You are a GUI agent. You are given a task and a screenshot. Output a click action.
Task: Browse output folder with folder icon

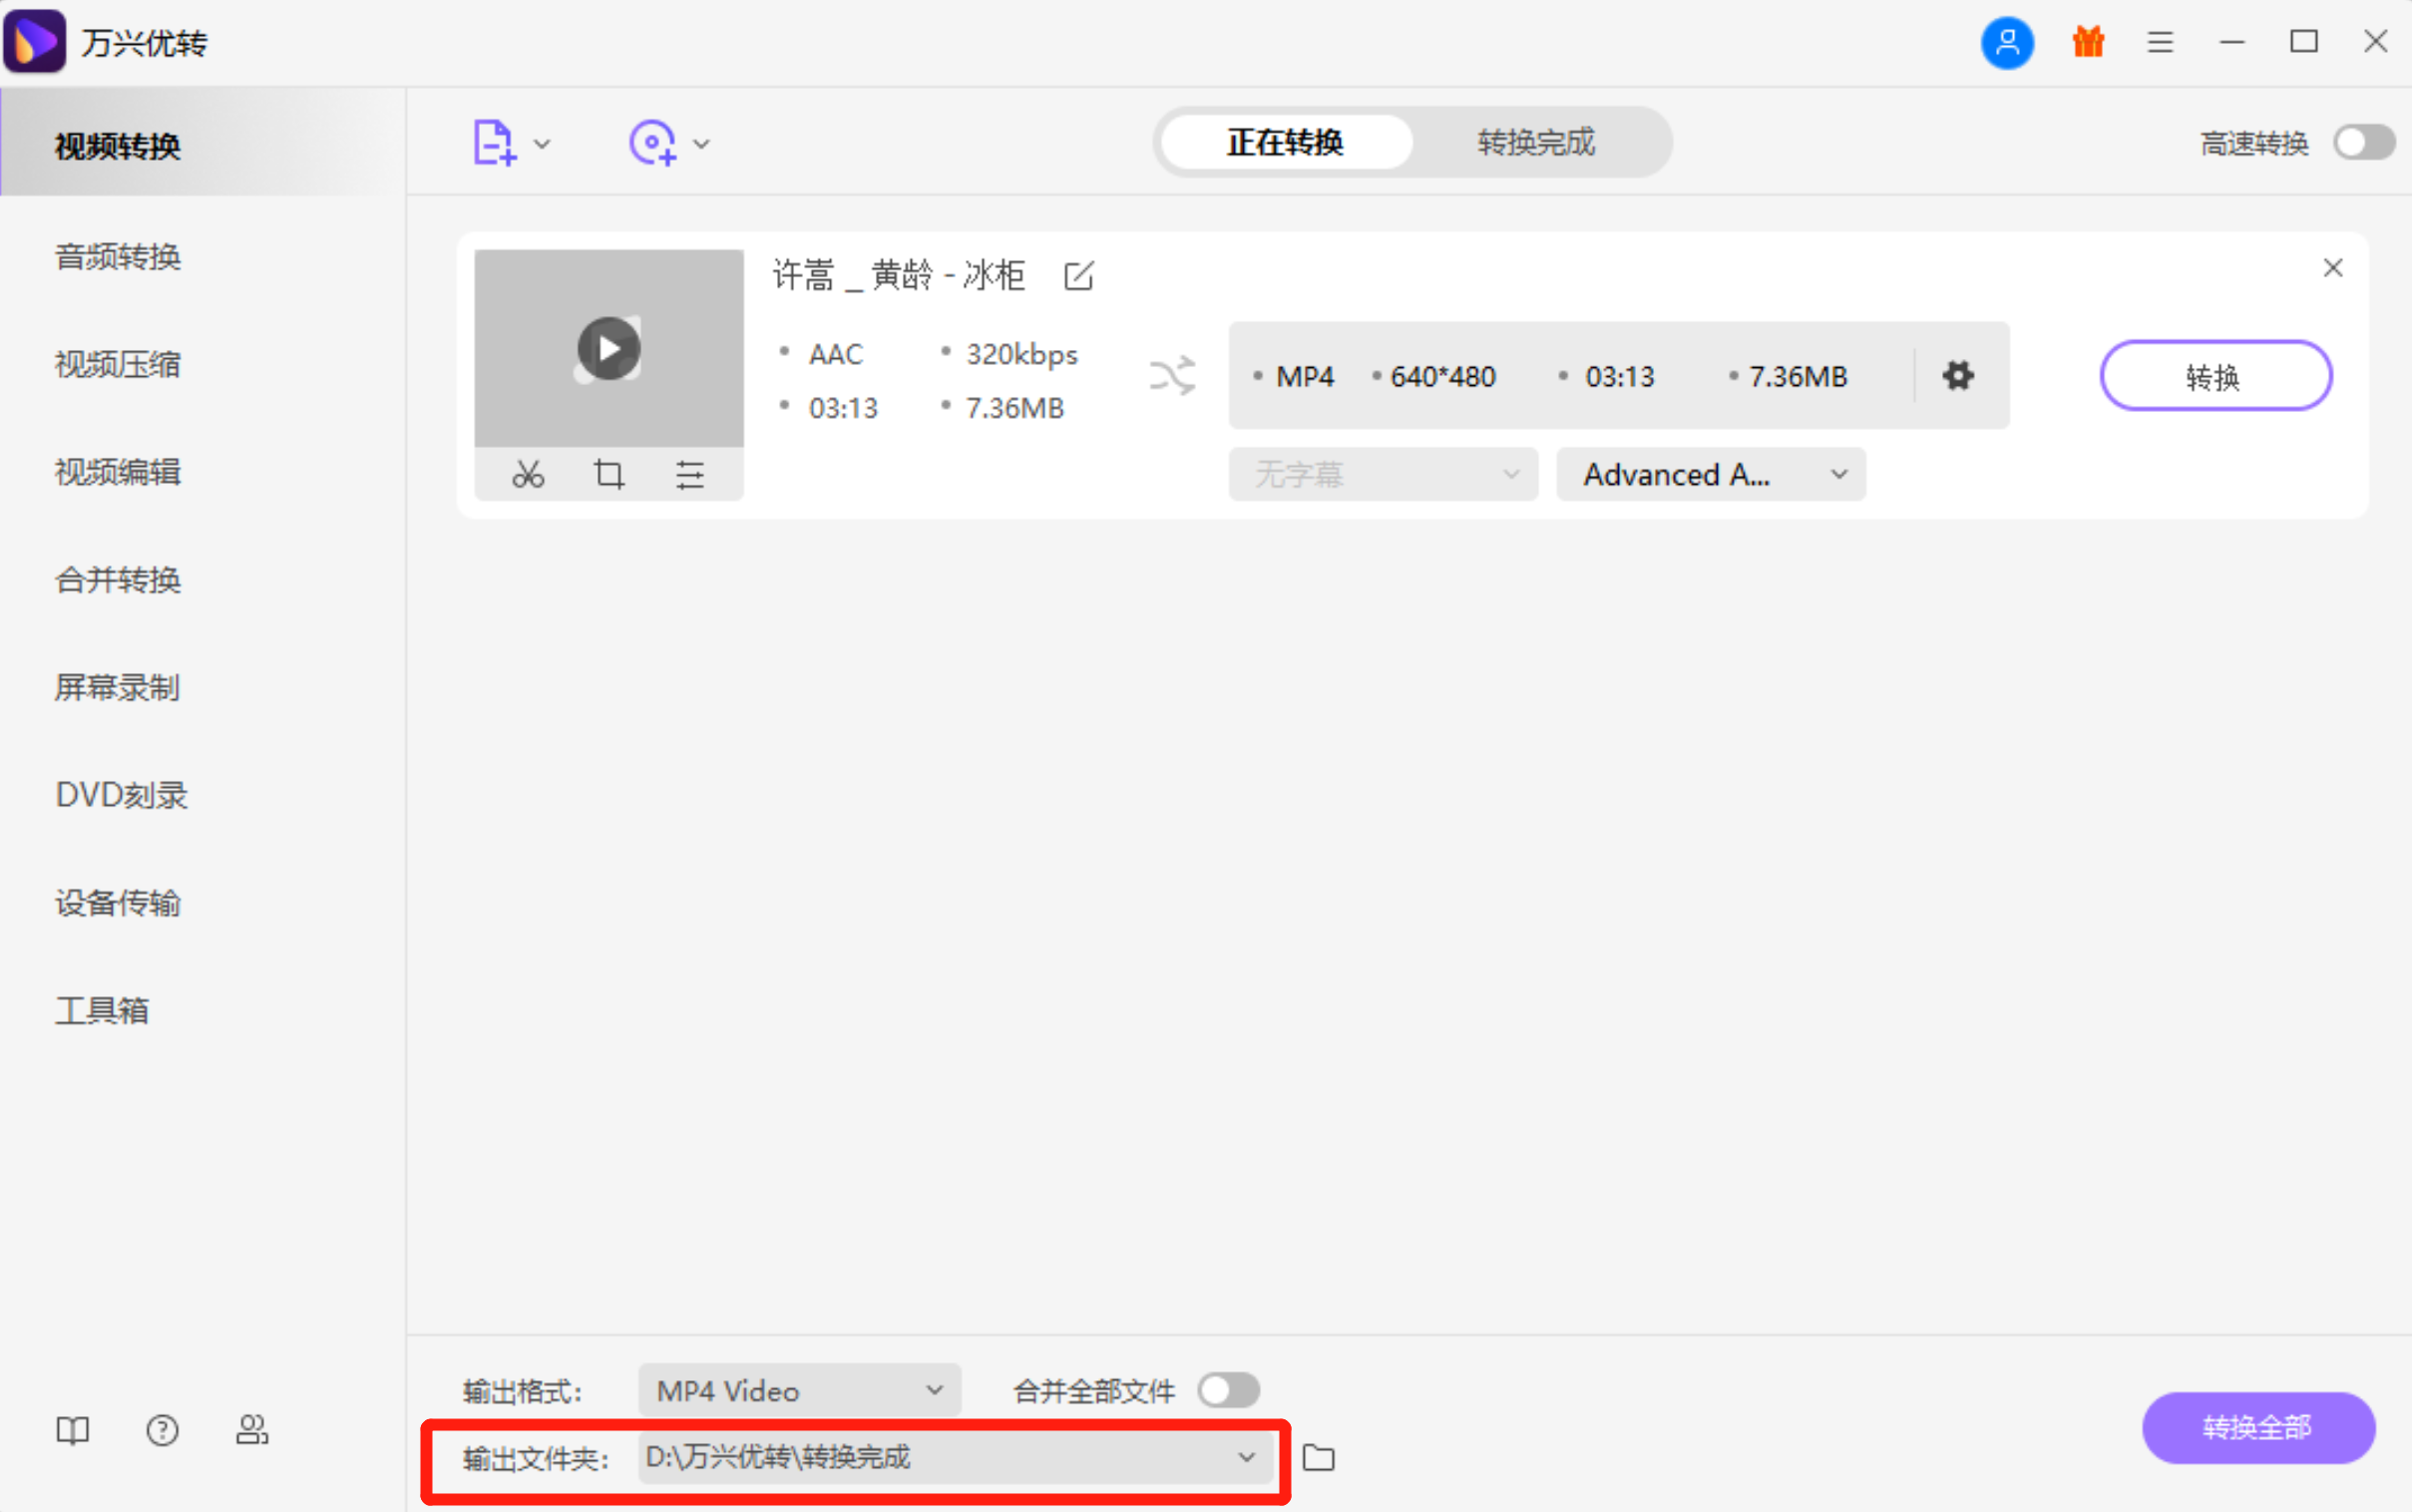click(x=1318, y=1458)
